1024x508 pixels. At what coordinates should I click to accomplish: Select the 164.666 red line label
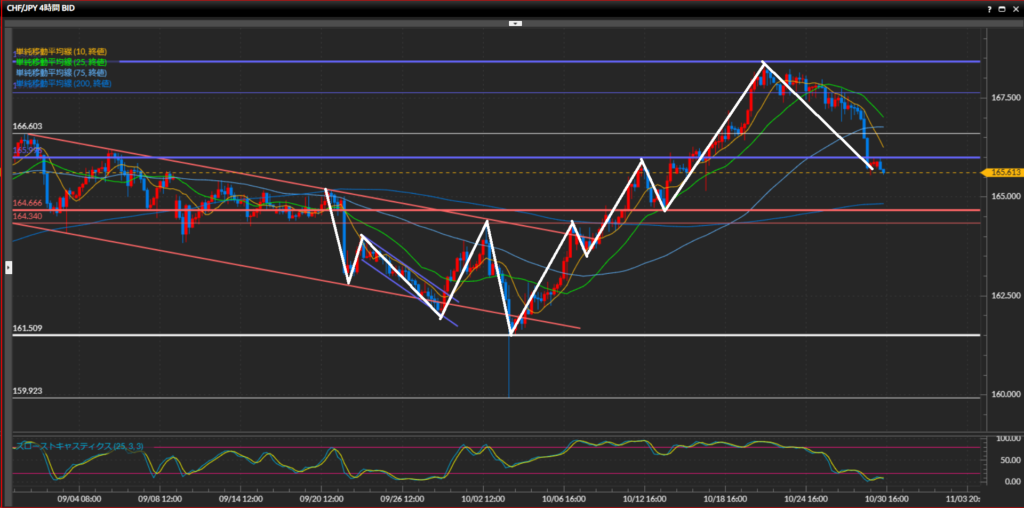tap(27, 203)
